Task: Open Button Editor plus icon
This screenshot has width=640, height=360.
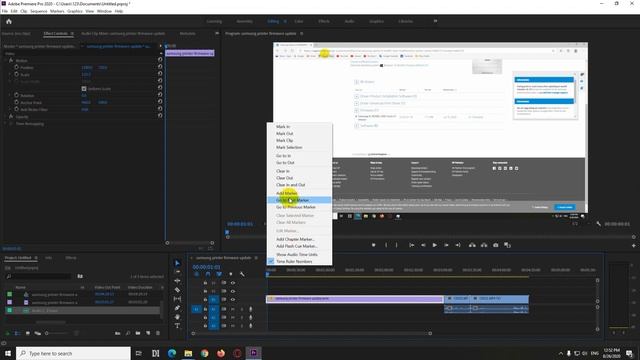Action: (x=633, y=245)
